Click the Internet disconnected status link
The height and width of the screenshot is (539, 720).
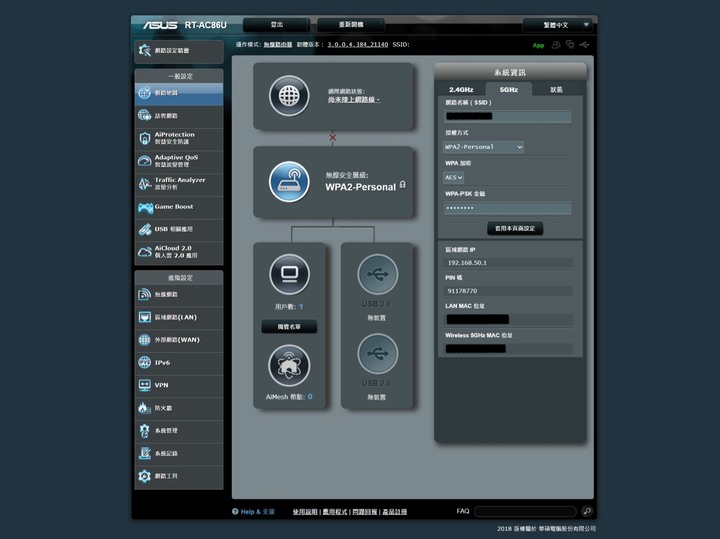[x=354, y=100]
